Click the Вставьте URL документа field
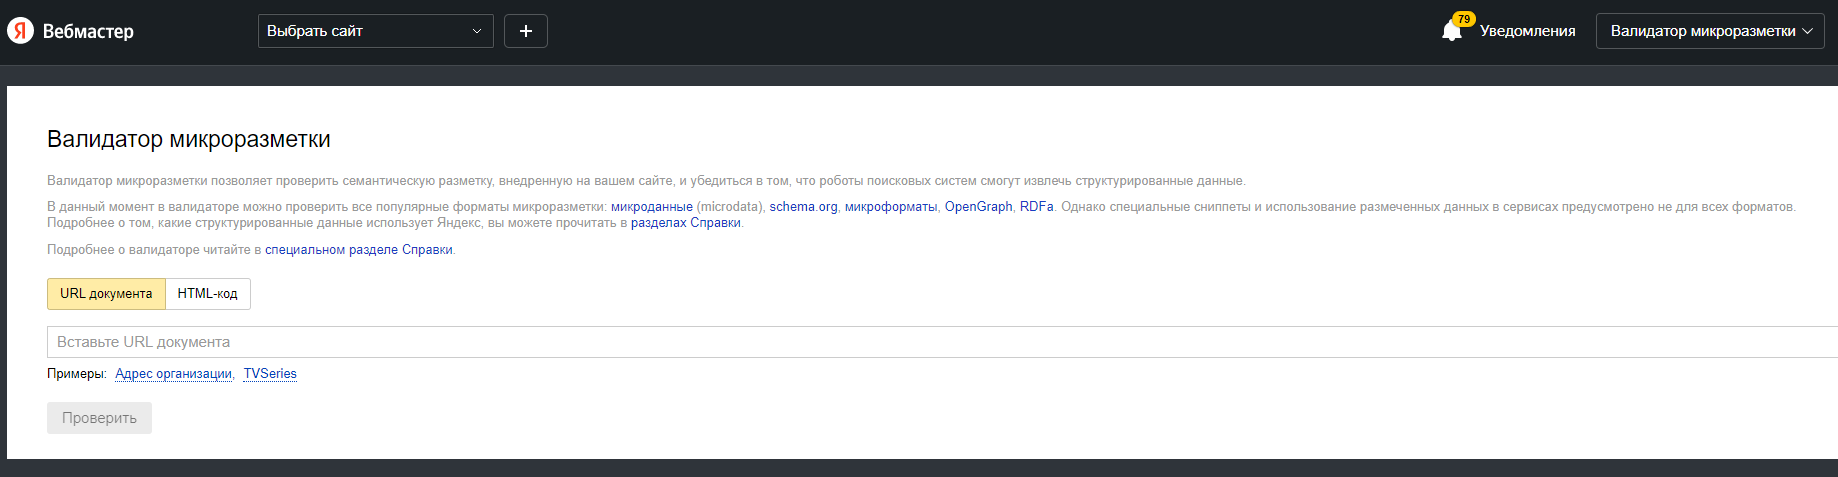Screen dimensions: 1838x477 pos(942,342)
